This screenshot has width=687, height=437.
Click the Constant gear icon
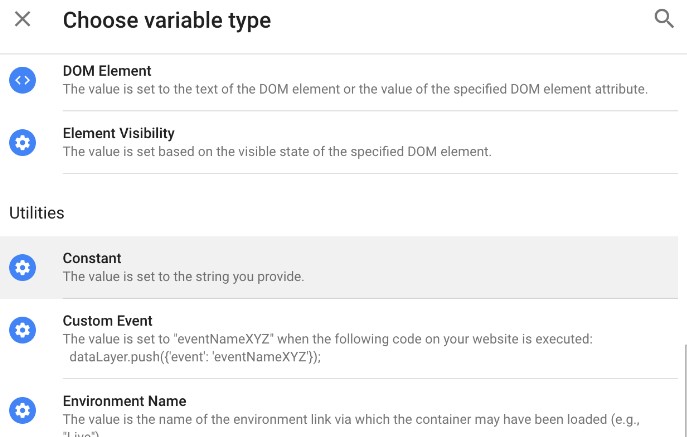click(22, 267)
